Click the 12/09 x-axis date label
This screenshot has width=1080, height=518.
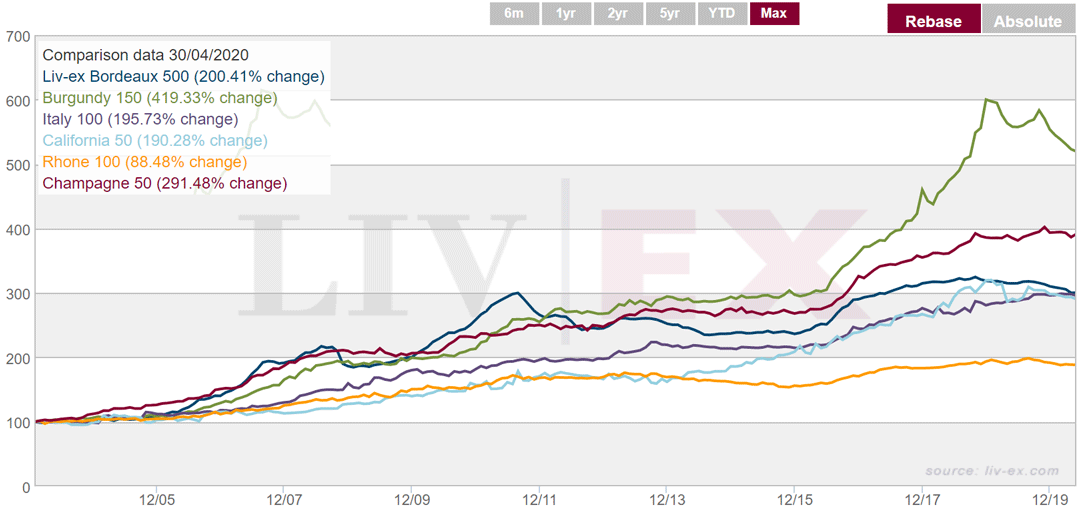(x=412, y=498)
